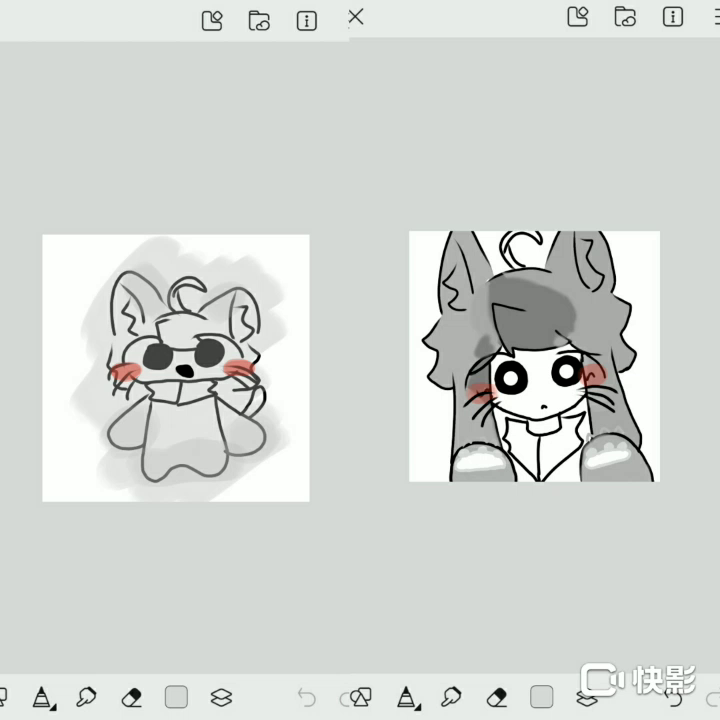Choose the eraser tool in left toolbar
This screenshot has width=720, height=720.
tap(131, 697)
